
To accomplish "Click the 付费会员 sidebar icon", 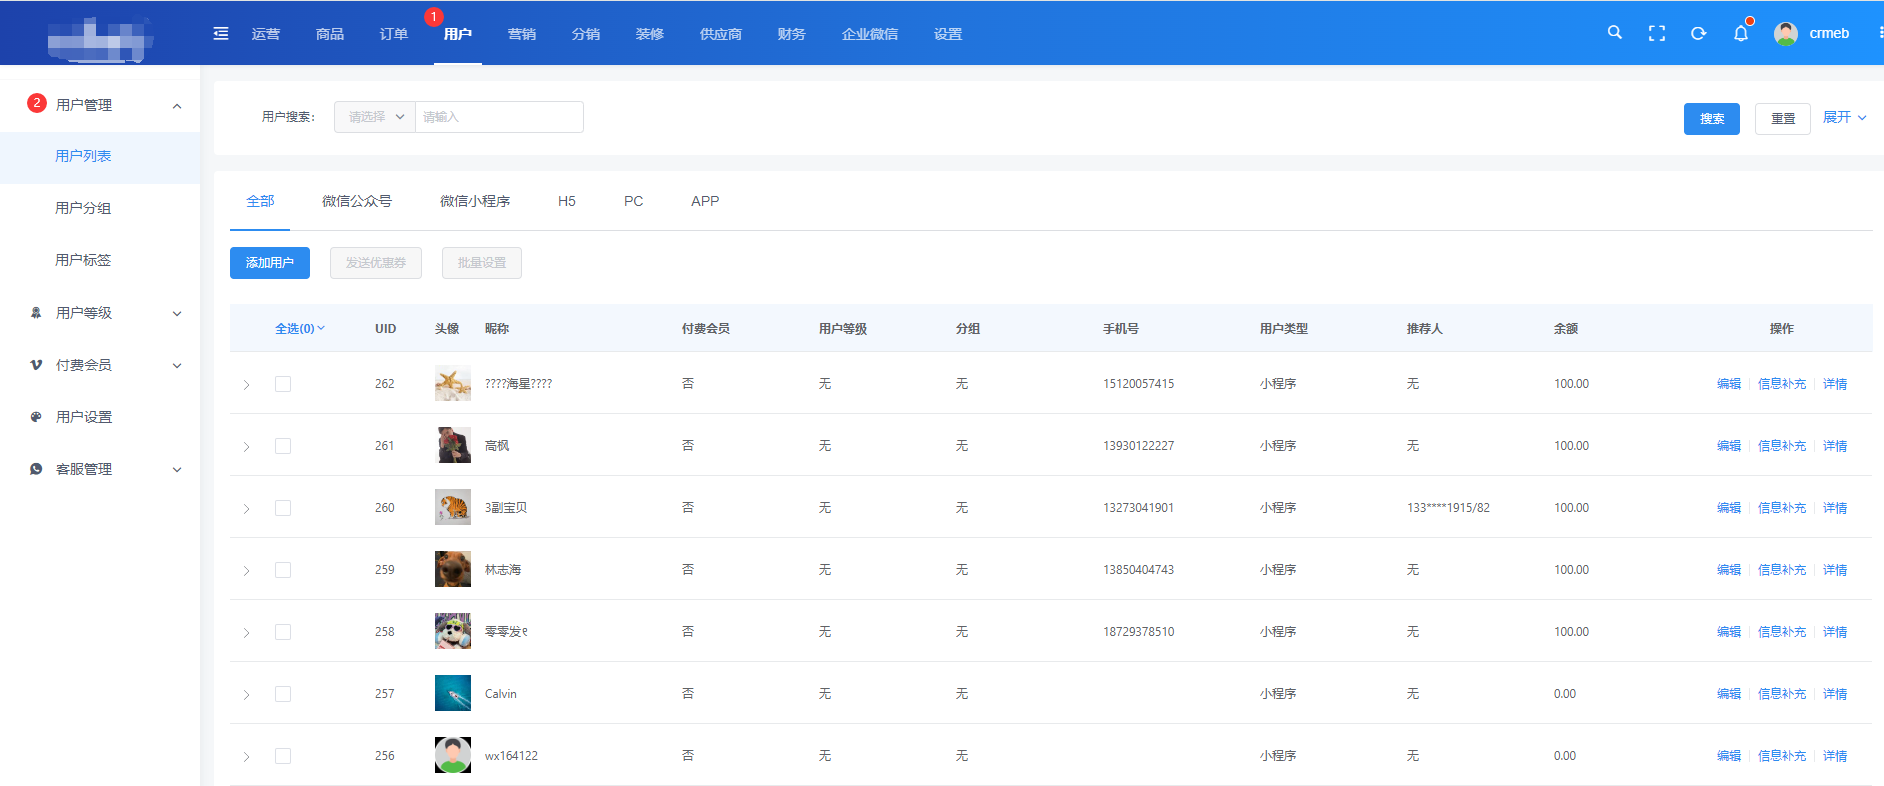I will [36, 365].
